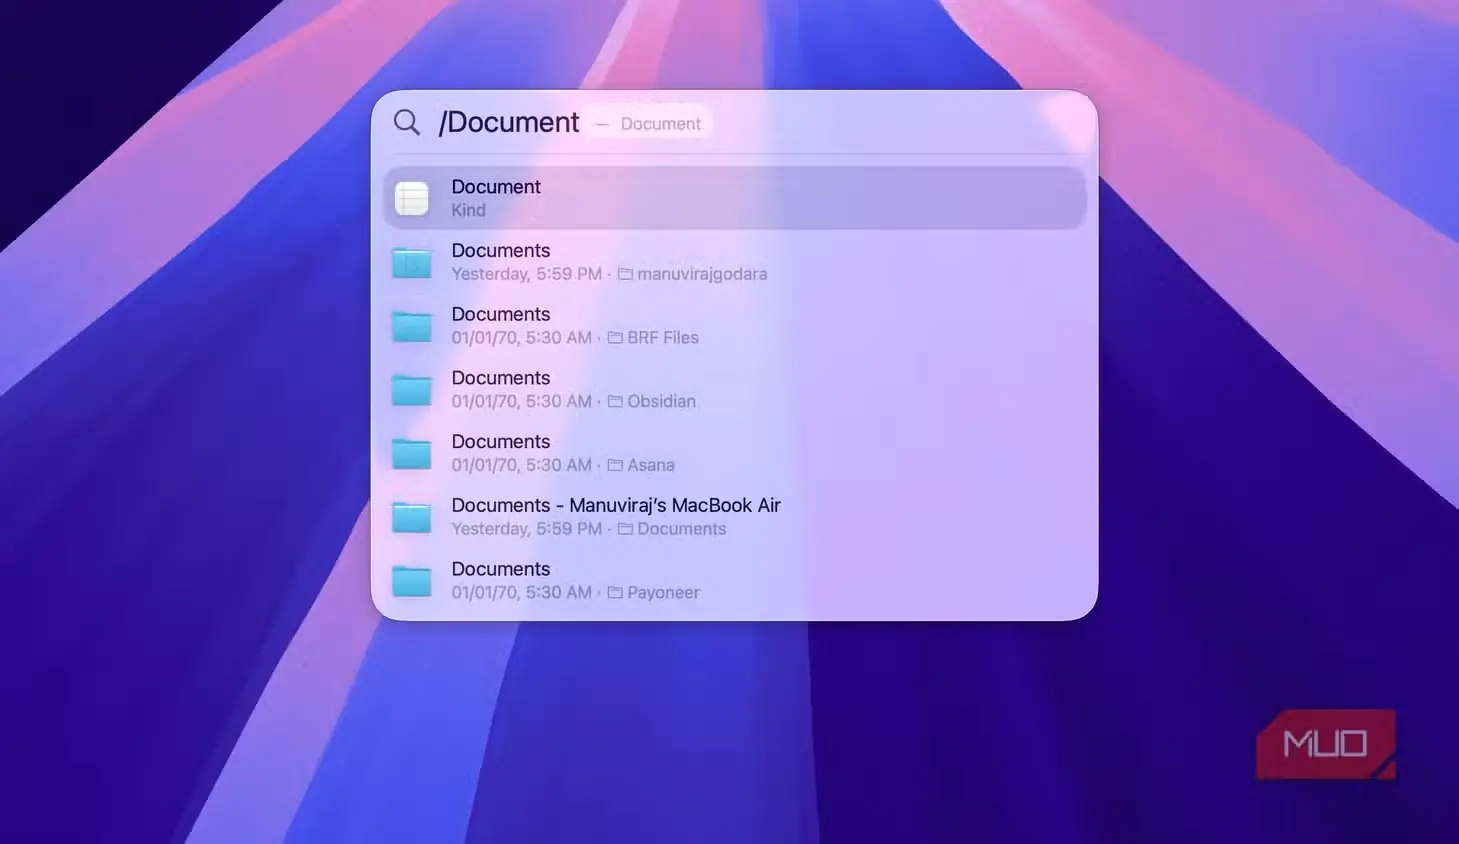The width and height of the screenshot is (1459, 844).
Task: Click the Spotlight magnifying glass icon
Action: 407,122
